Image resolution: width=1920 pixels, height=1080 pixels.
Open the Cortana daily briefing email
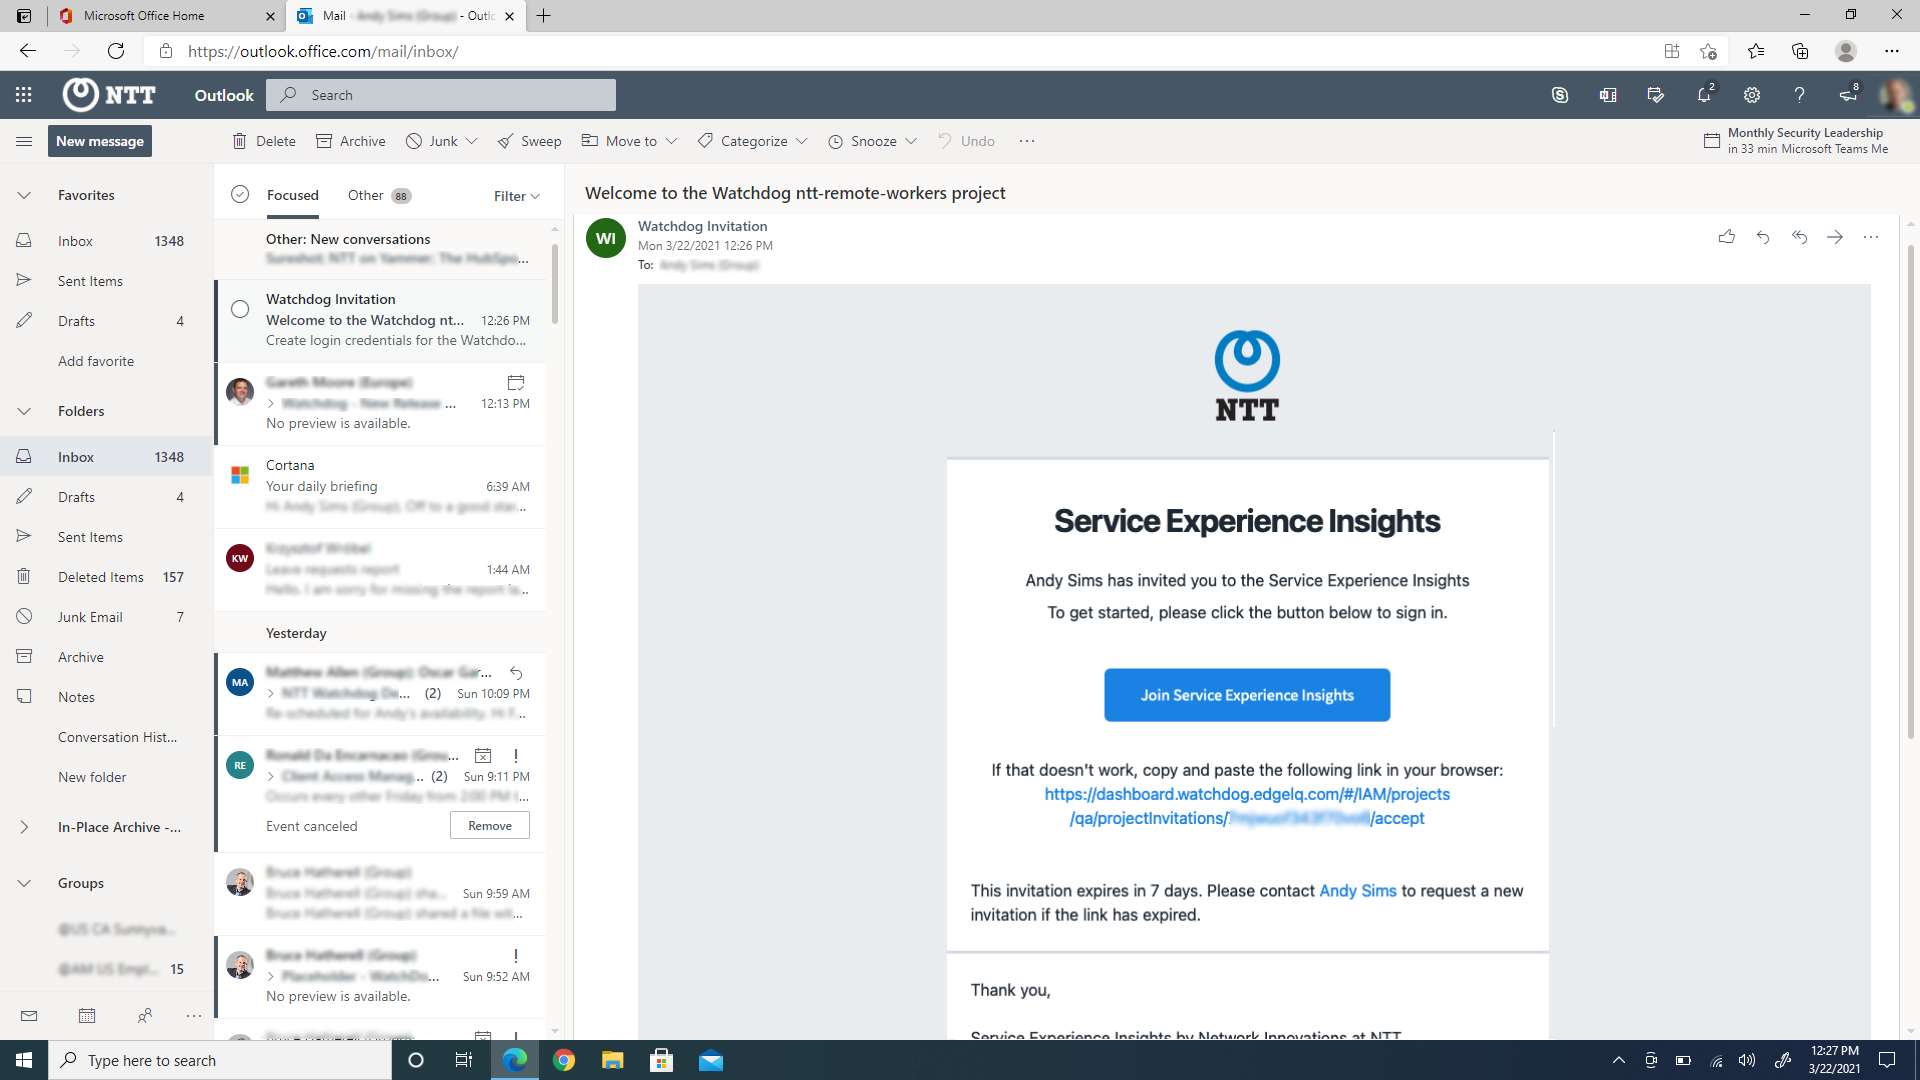[x=381, y=487]
